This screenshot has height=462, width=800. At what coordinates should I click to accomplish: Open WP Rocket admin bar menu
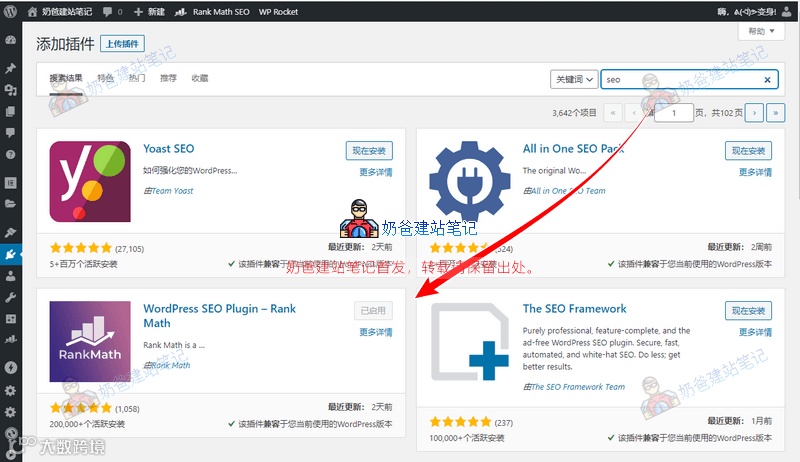278,12
